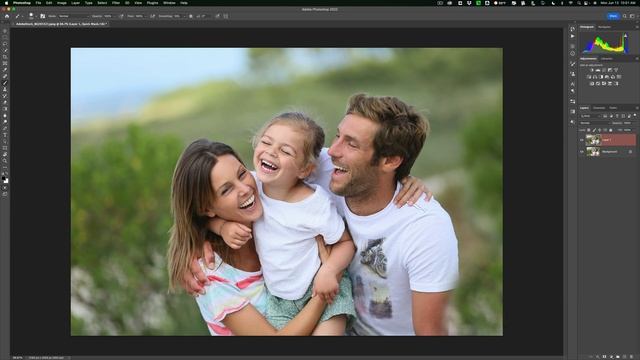Select the Gradient tool

(x=5, y=109)
